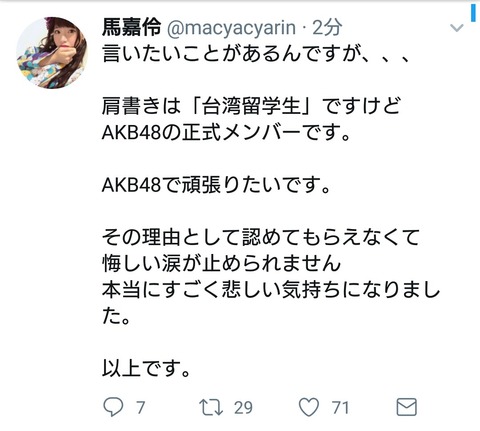The image size is (480, 431).
Task: Like the tweet with the heart icon
Action: pyautogui.click(x=309, y=407)
